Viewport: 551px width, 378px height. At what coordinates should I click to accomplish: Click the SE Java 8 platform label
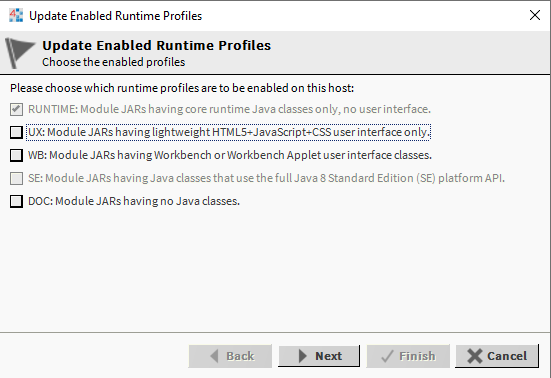click(x=266, y=178)
